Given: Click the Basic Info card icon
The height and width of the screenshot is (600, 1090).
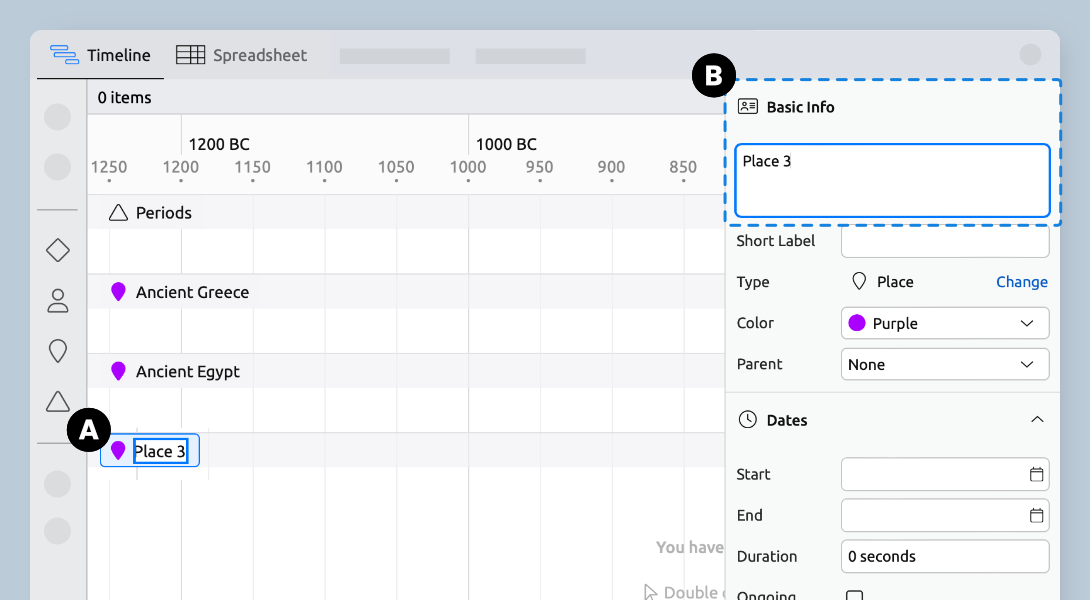Looking at the screenshot, I should pyautogui.click(x=748, y=106).
